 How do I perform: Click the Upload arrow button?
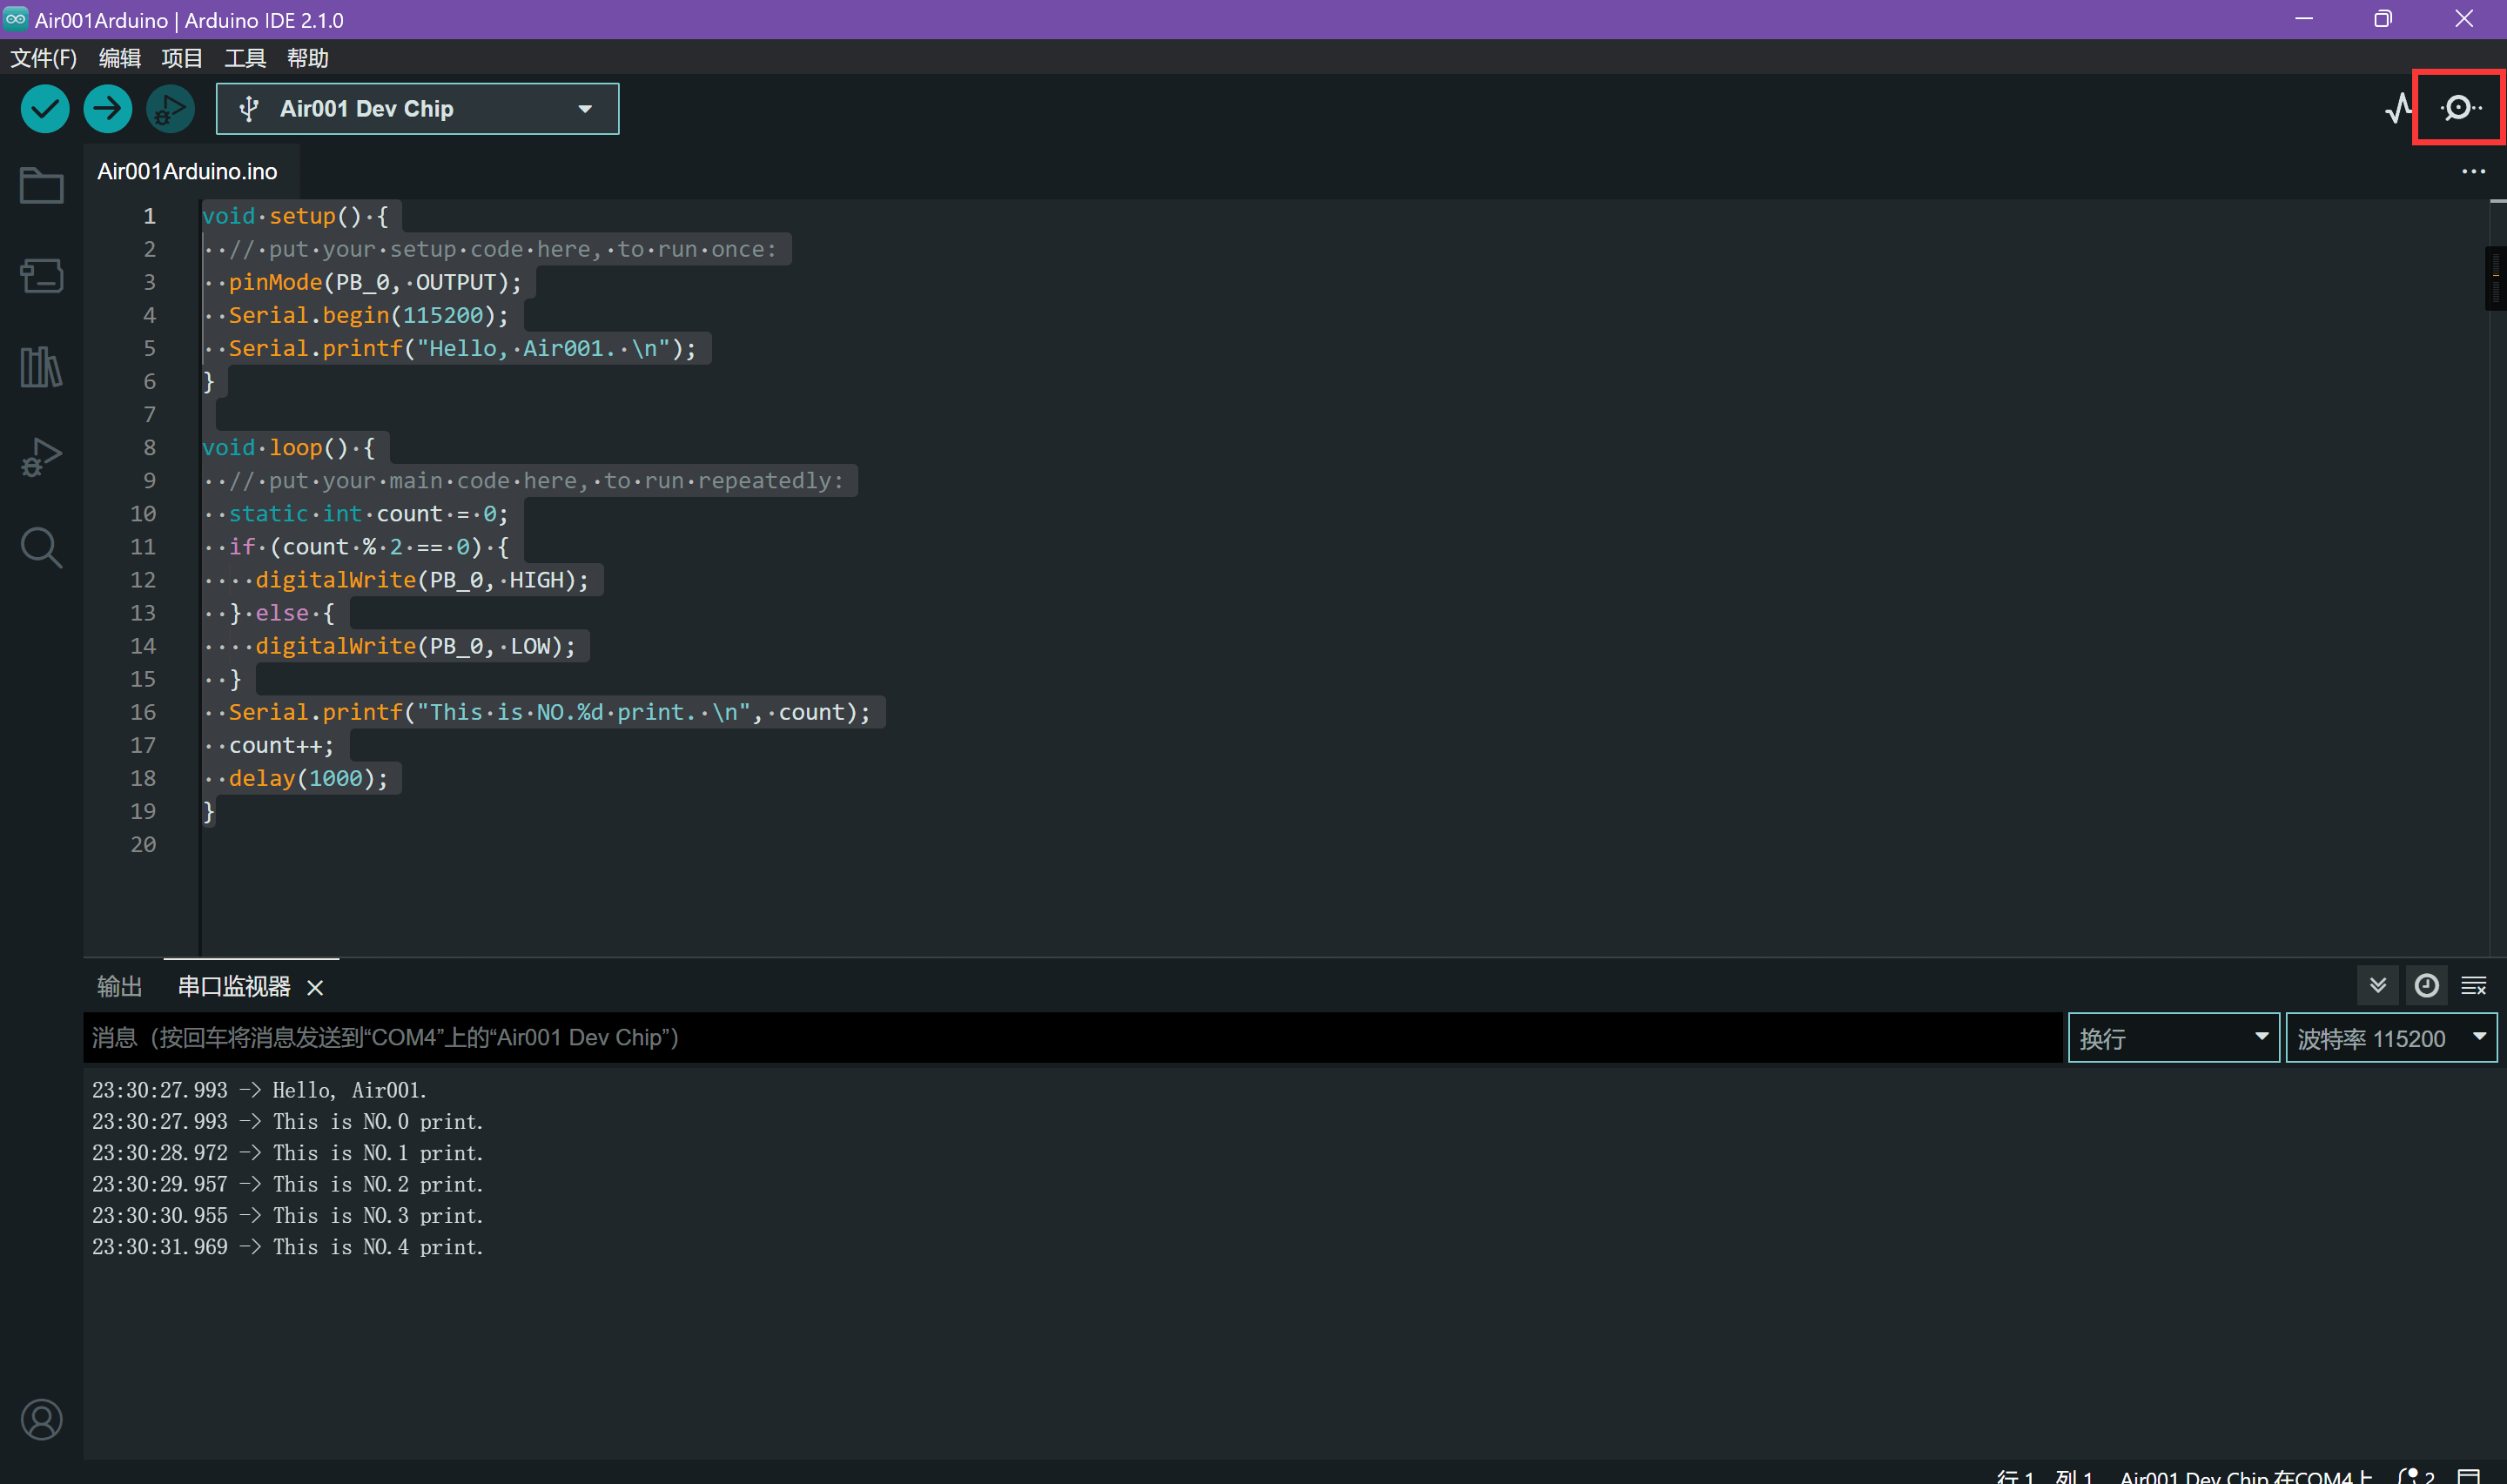tap(108, 108)
